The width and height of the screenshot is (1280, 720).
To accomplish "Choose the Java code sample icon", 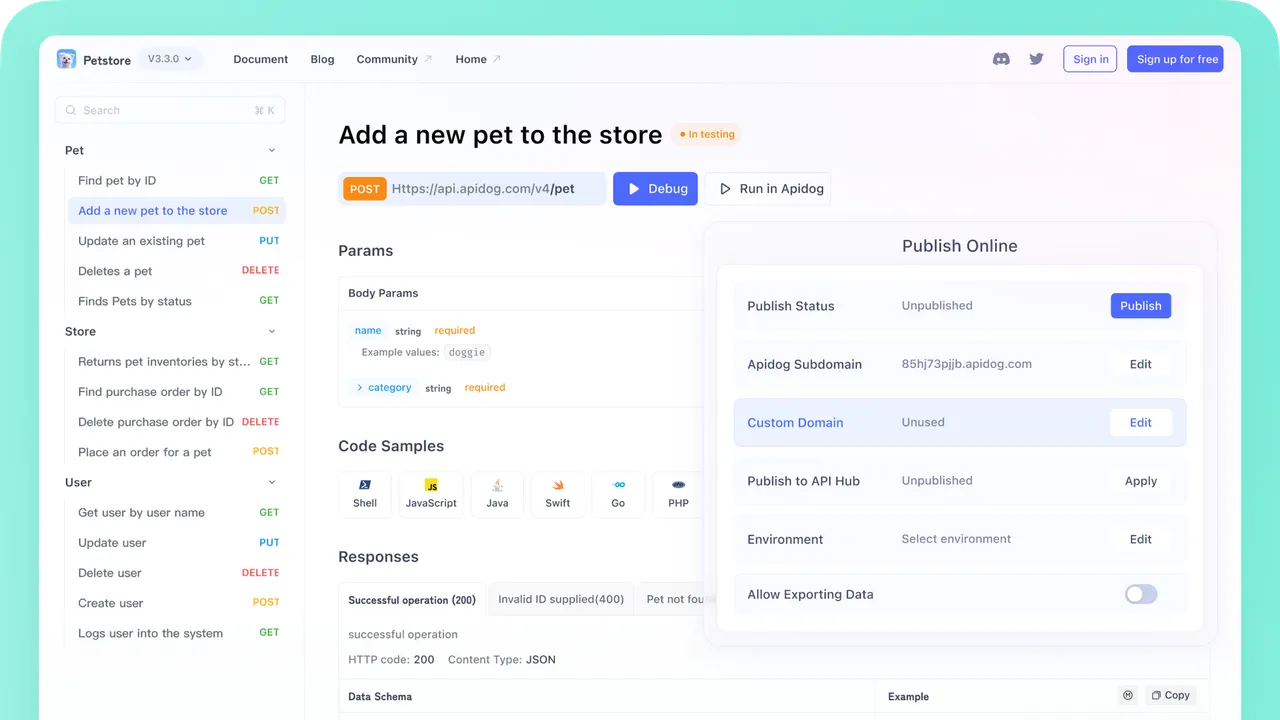I will [497, 485].
